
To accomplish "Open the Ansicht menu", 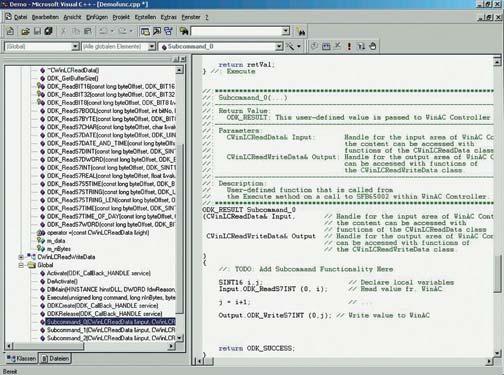I will point(72,17).
